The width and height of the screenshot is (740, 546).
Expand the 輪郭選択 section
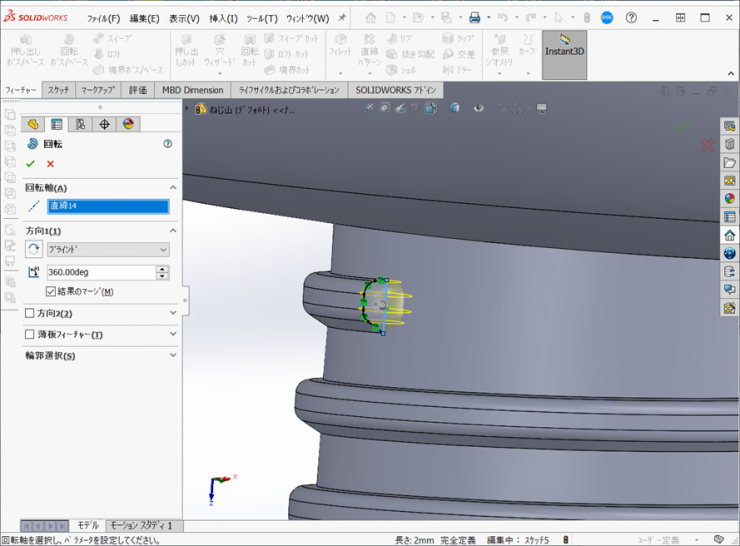(173, 355)
